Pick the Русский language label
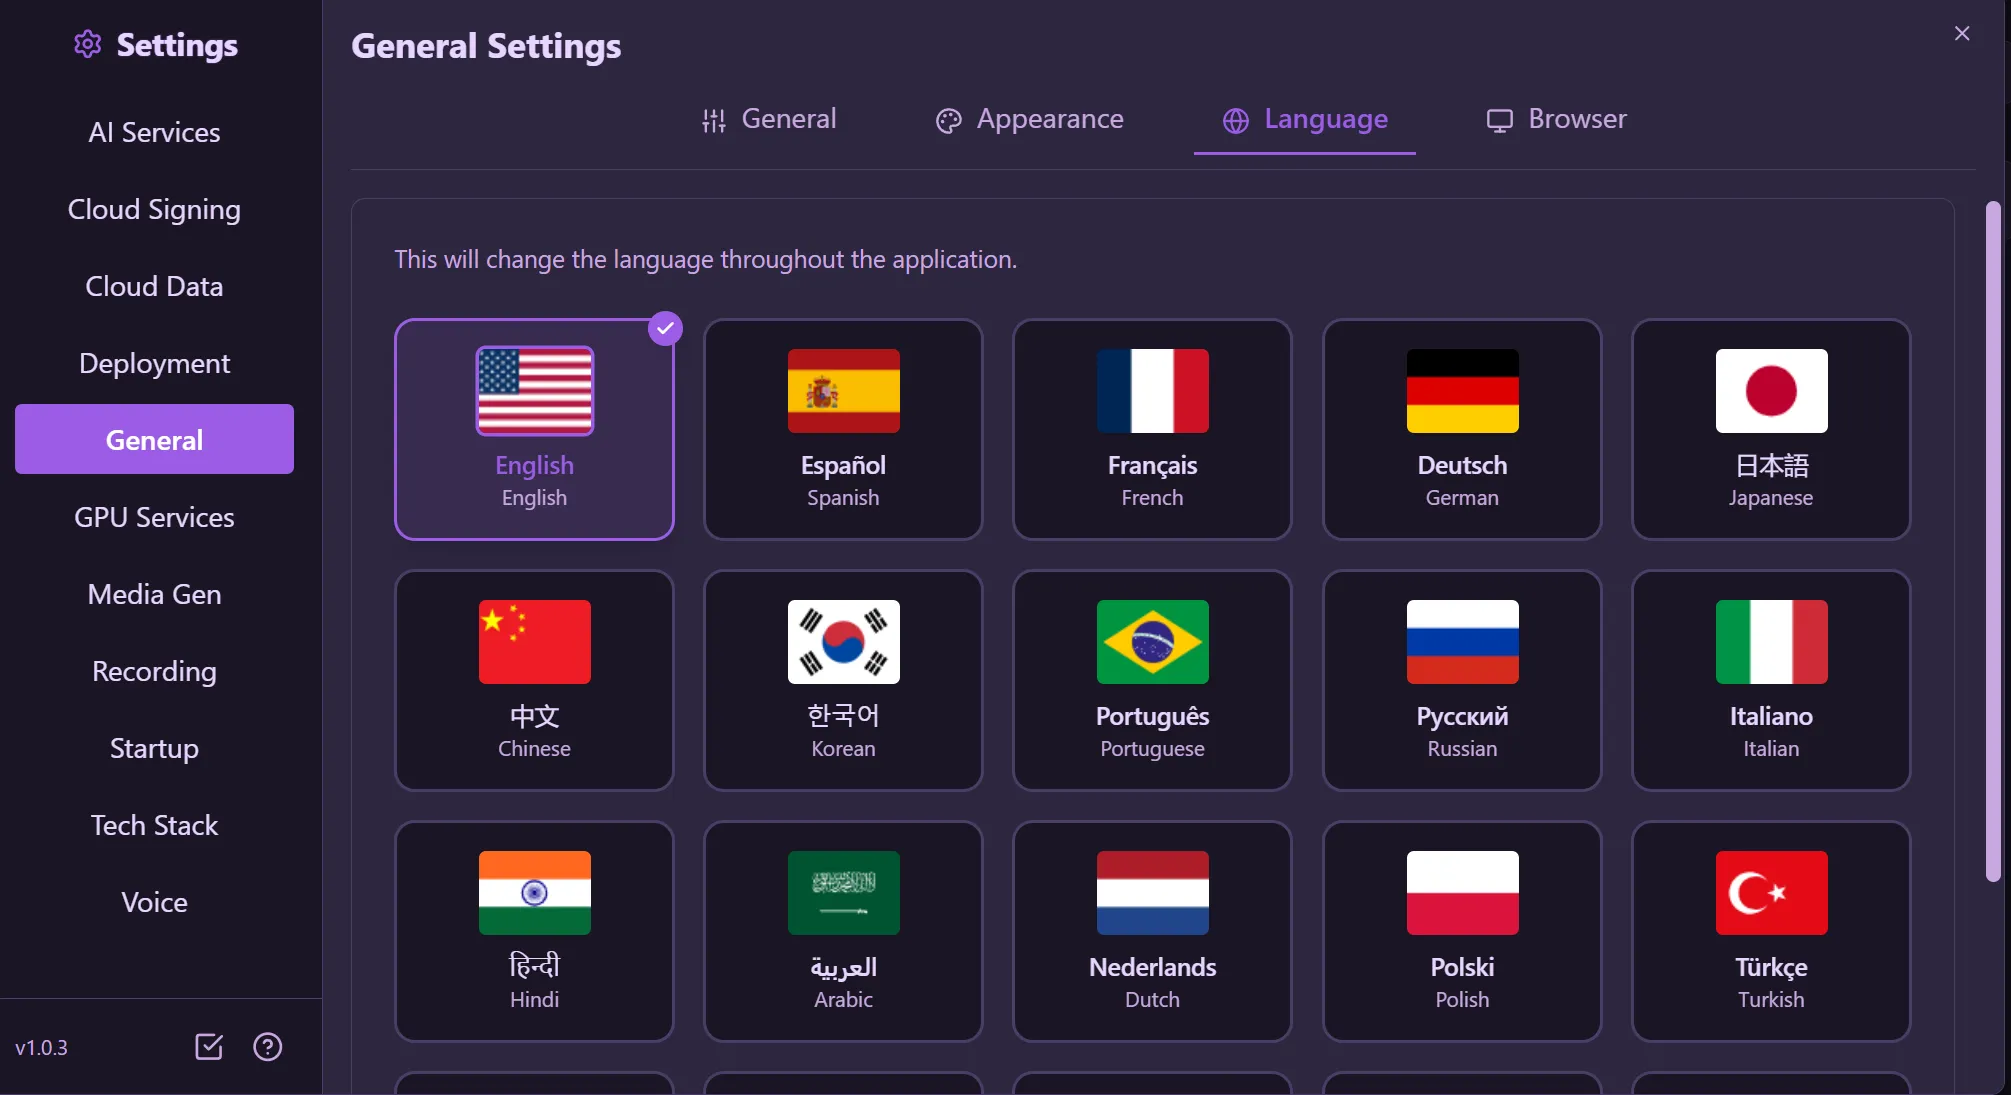 coord(1463,716)
